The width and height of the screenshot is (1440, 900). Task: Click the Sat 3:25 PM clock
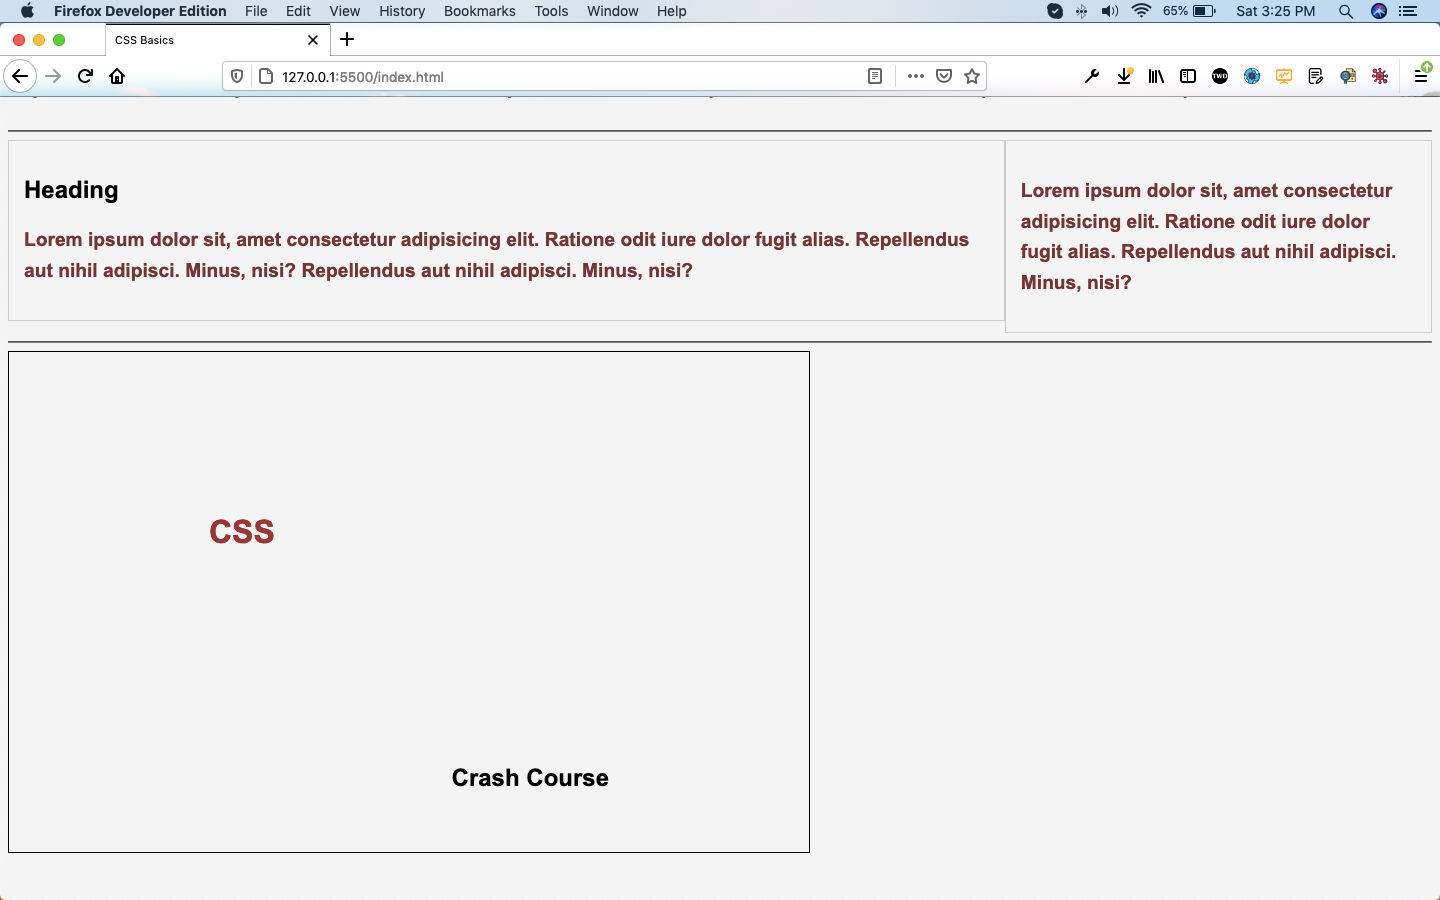[x=1276, y=11]
